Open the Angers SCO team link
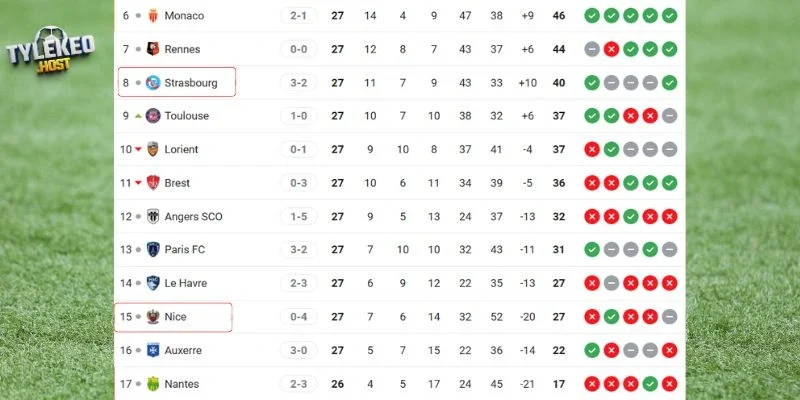This screenshot has height=400, width=800. 195,216
